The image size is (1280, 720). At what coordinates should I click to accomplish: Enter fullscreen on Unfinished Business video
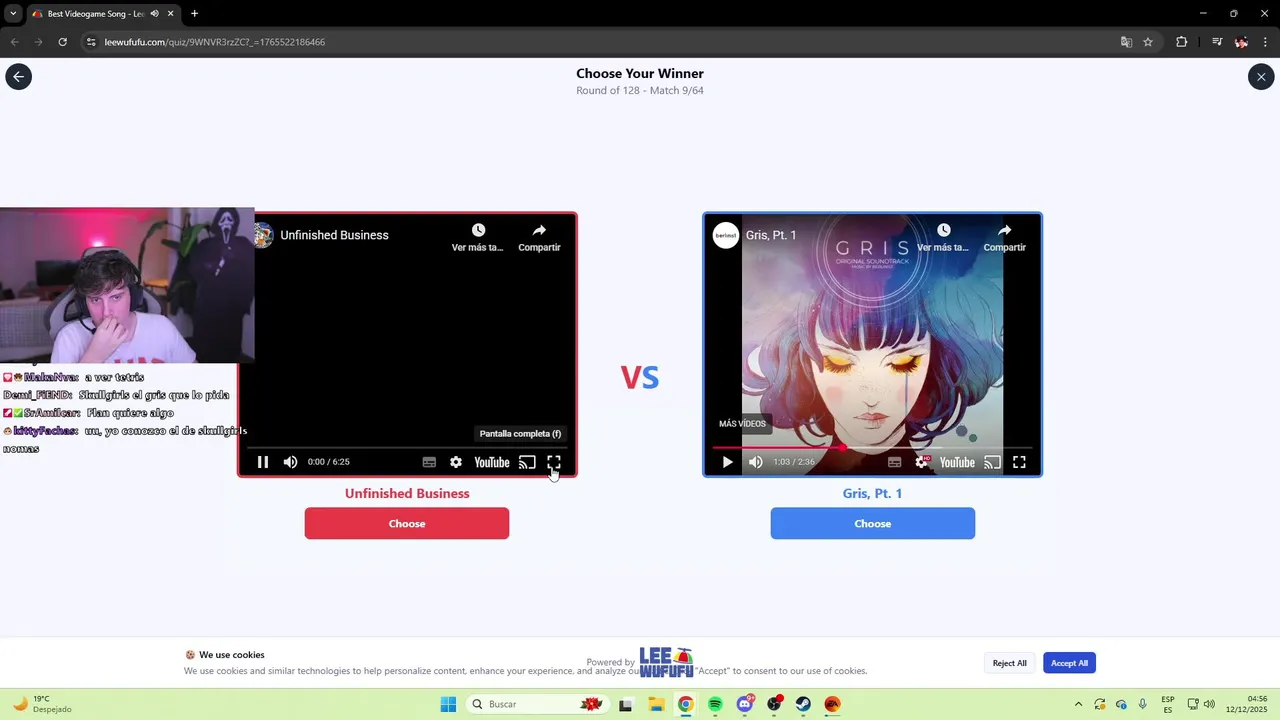[554, 462]
